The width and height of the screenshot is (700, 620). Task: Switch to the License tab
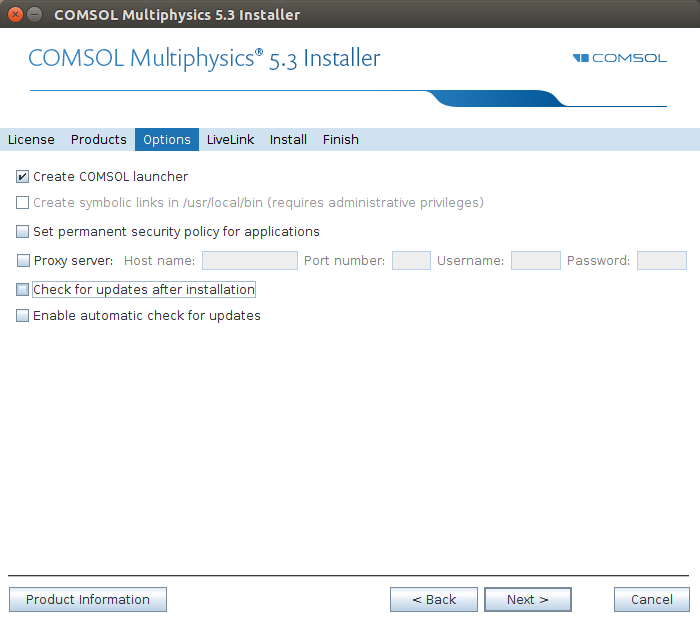pyautogui.click(x=31, y=140)
